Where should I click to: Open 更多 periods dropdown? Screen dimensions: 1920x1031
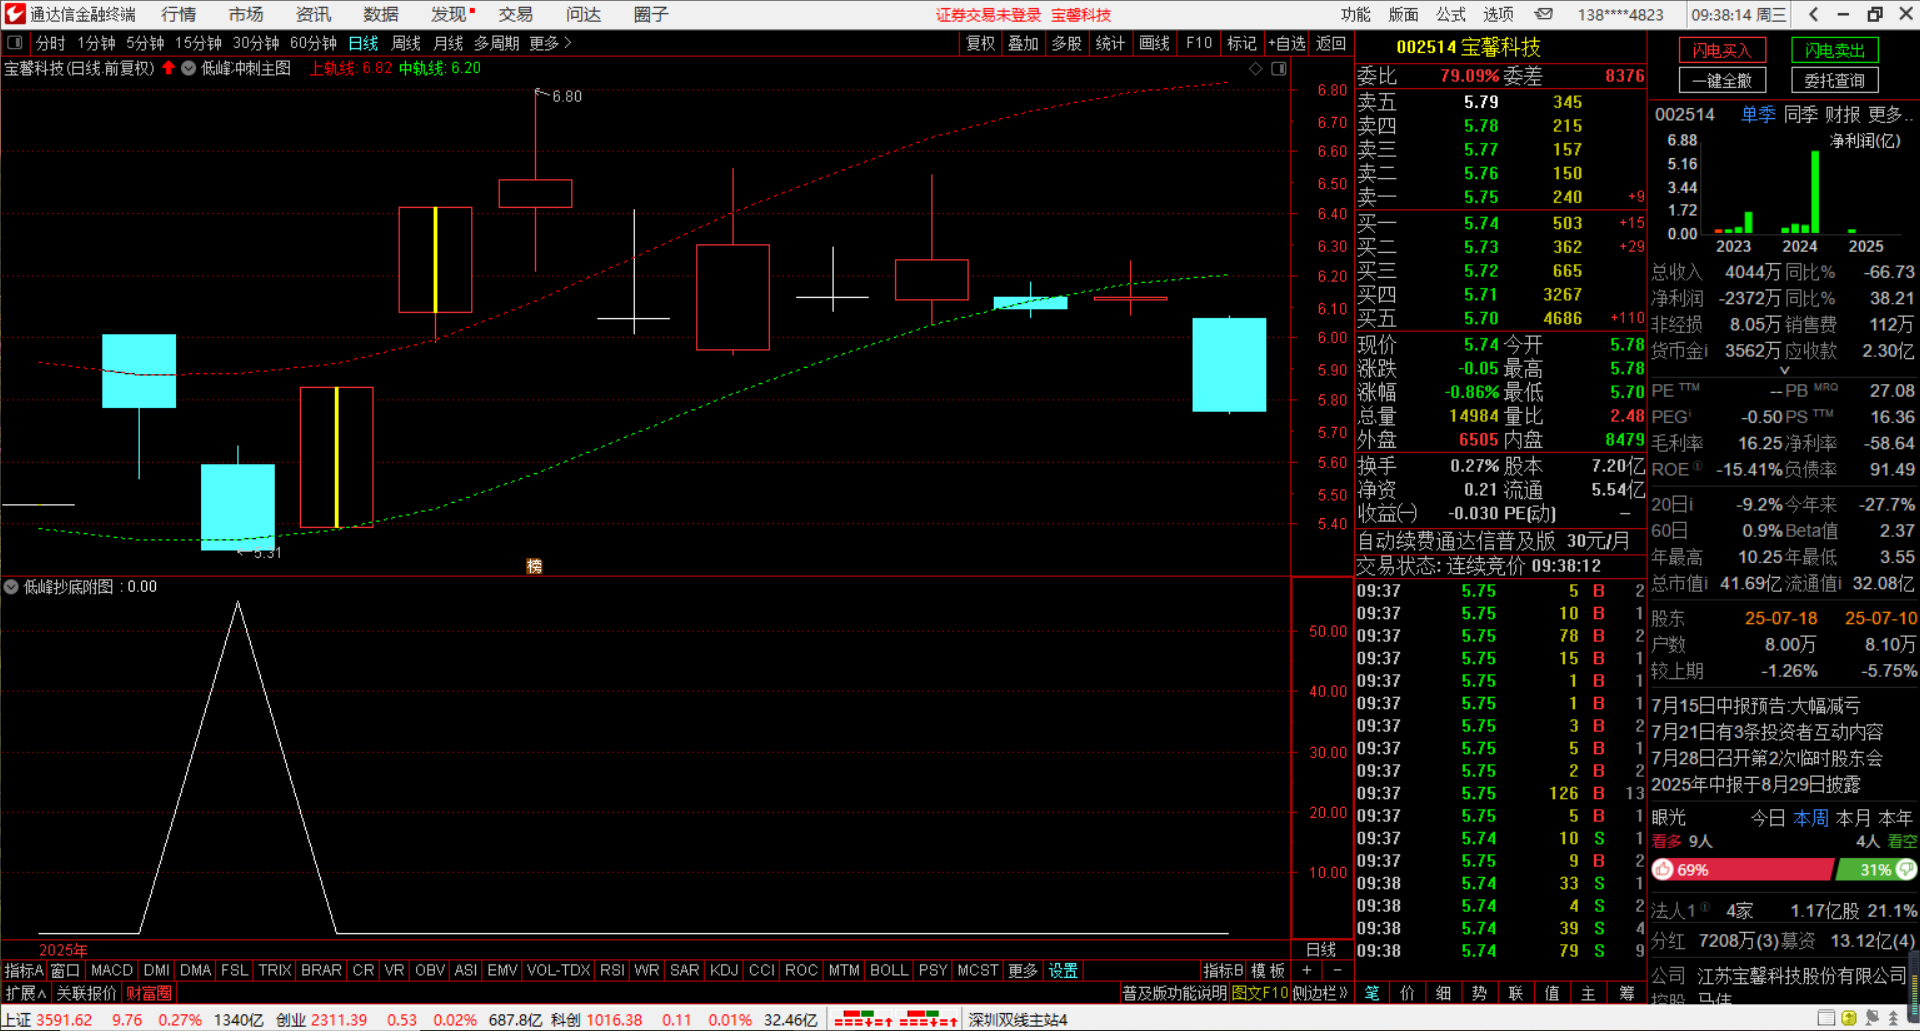[x=550, y=43]
